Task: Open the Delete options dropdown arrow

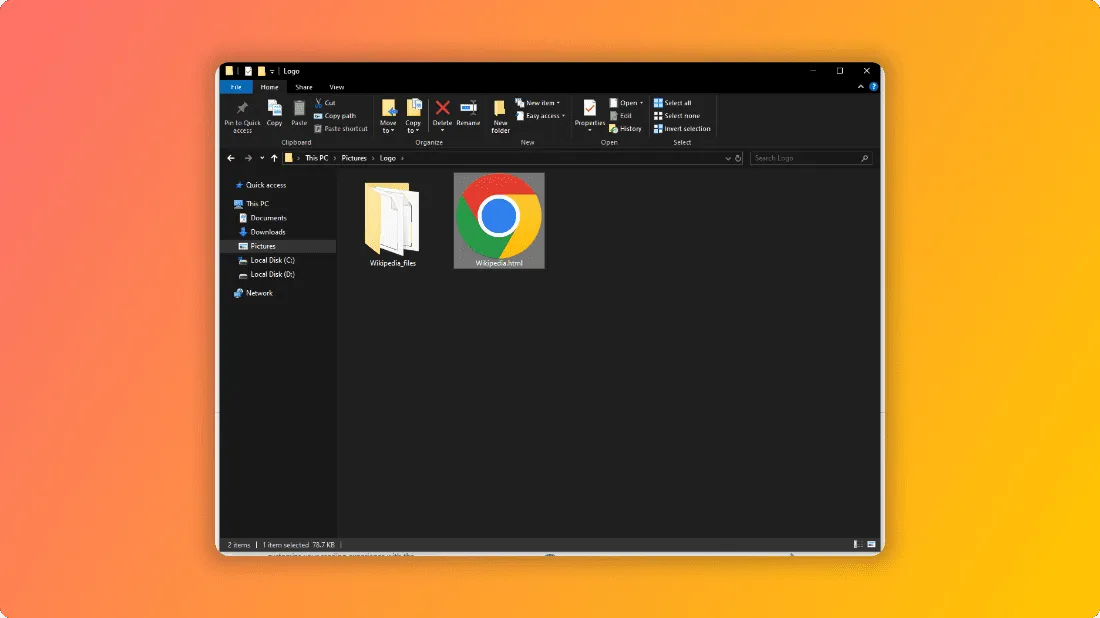Action: click(x=442, y=130)
